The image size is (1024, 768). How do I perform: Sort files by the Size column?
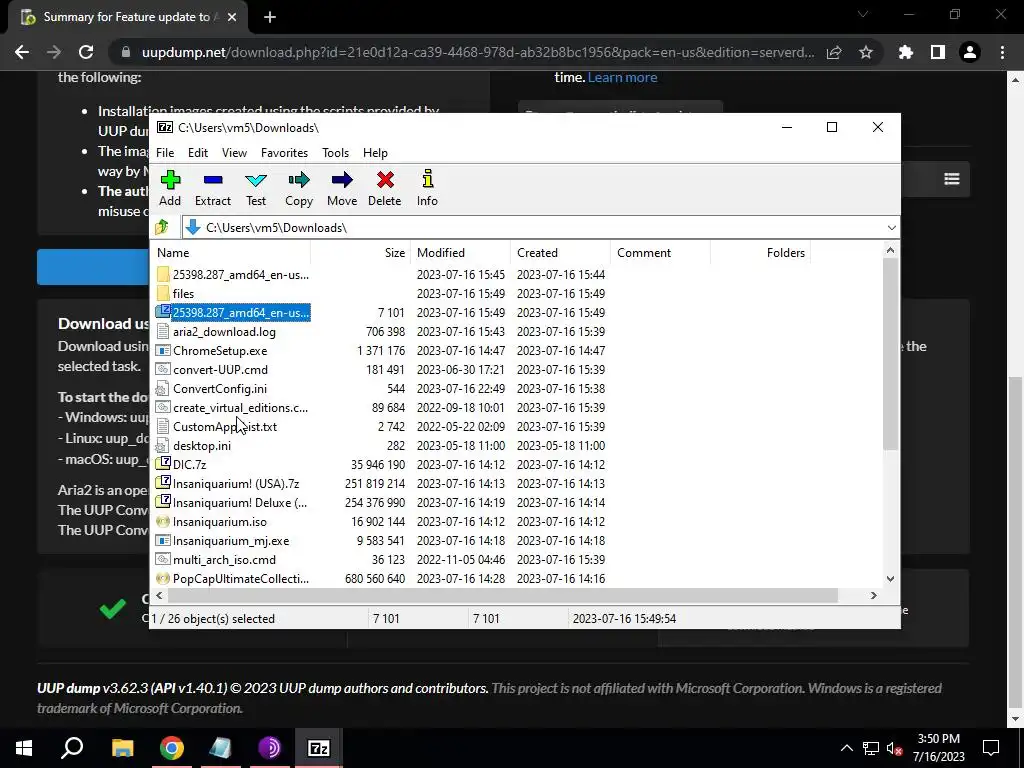point(360,253)
